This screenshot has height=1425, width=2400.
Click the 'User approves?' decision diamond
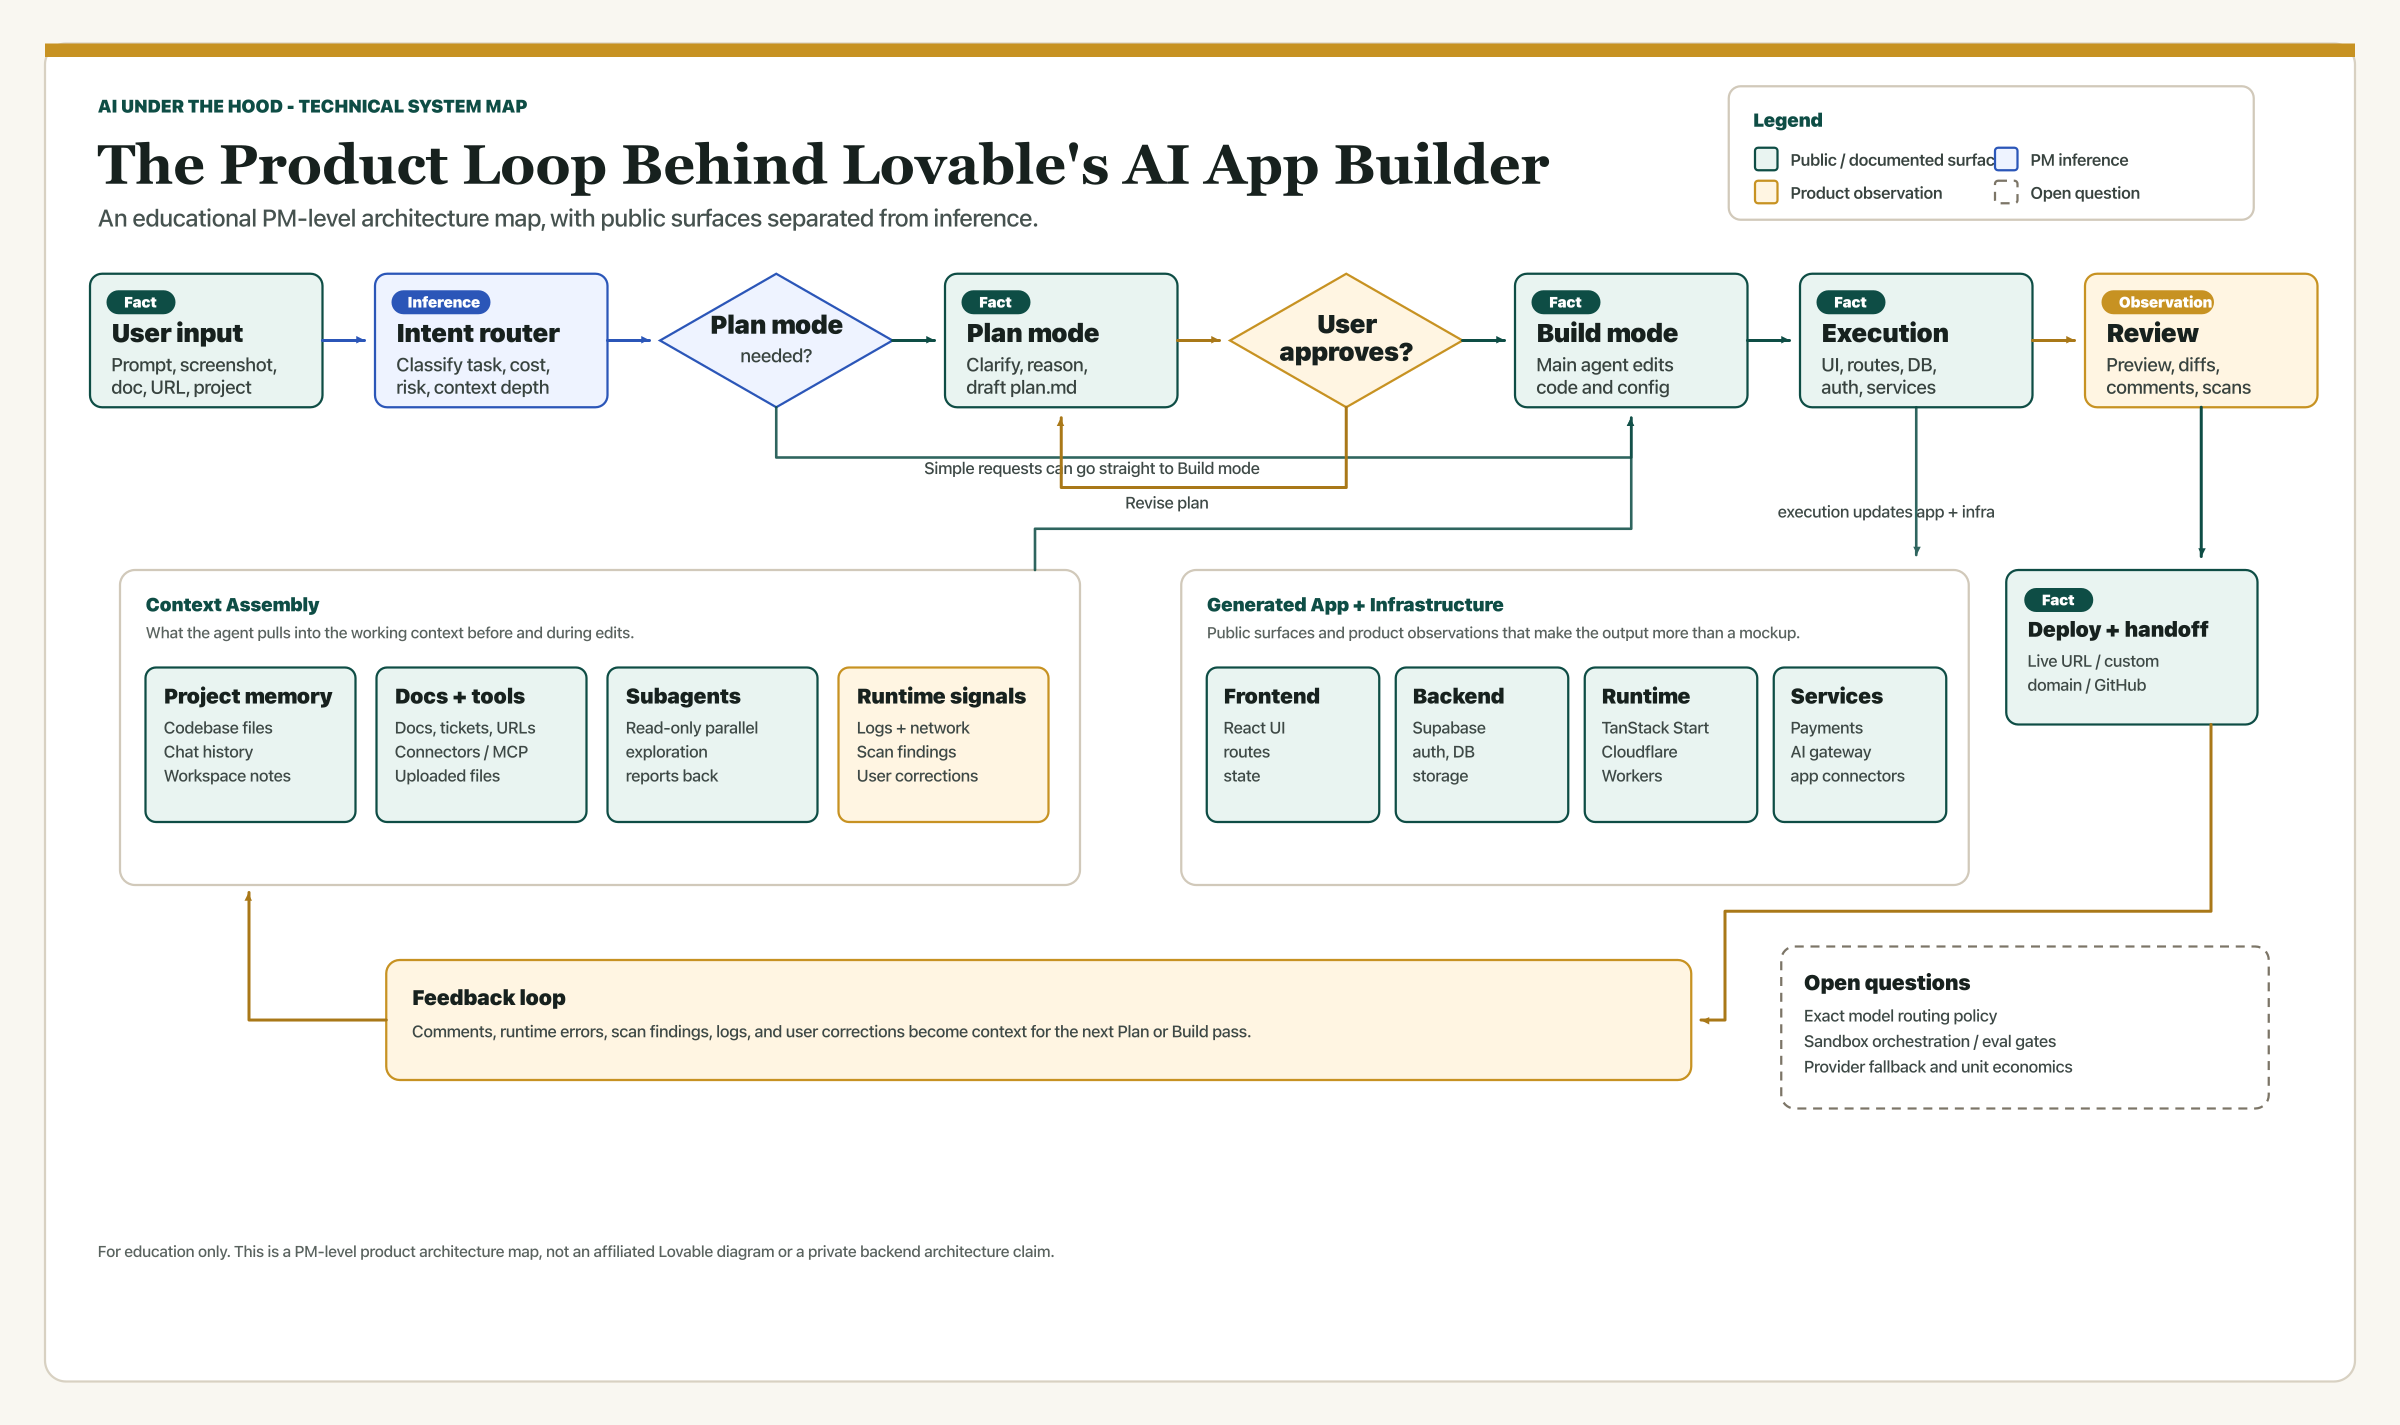coord(1346,340)
